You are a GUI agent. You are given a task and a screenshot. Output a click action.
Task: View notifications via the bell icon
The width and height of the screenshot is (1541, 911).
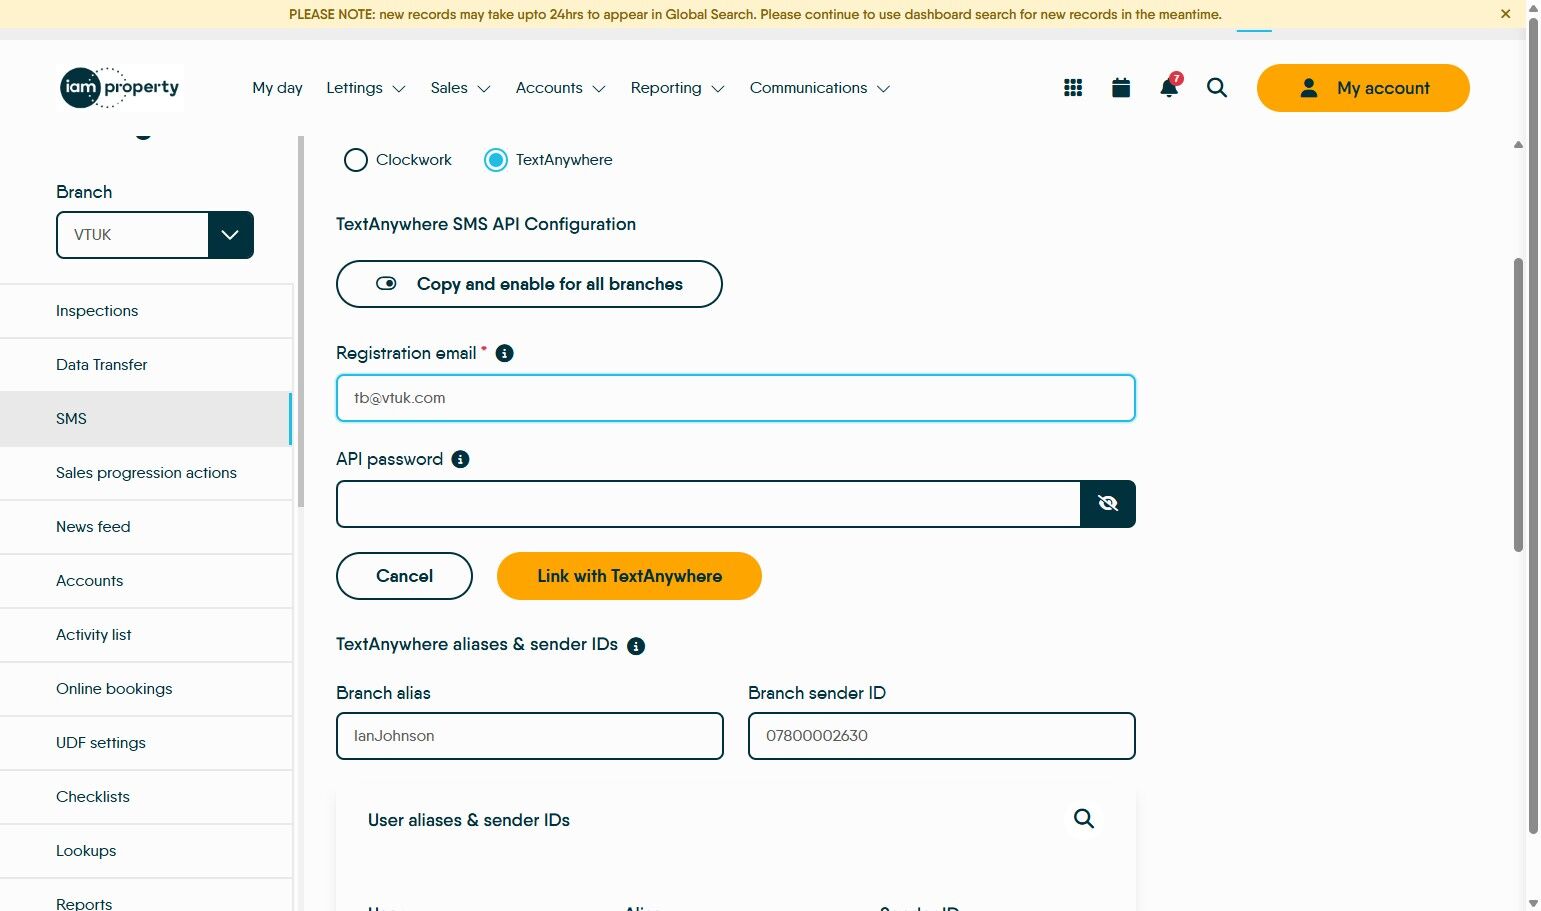1169,87
